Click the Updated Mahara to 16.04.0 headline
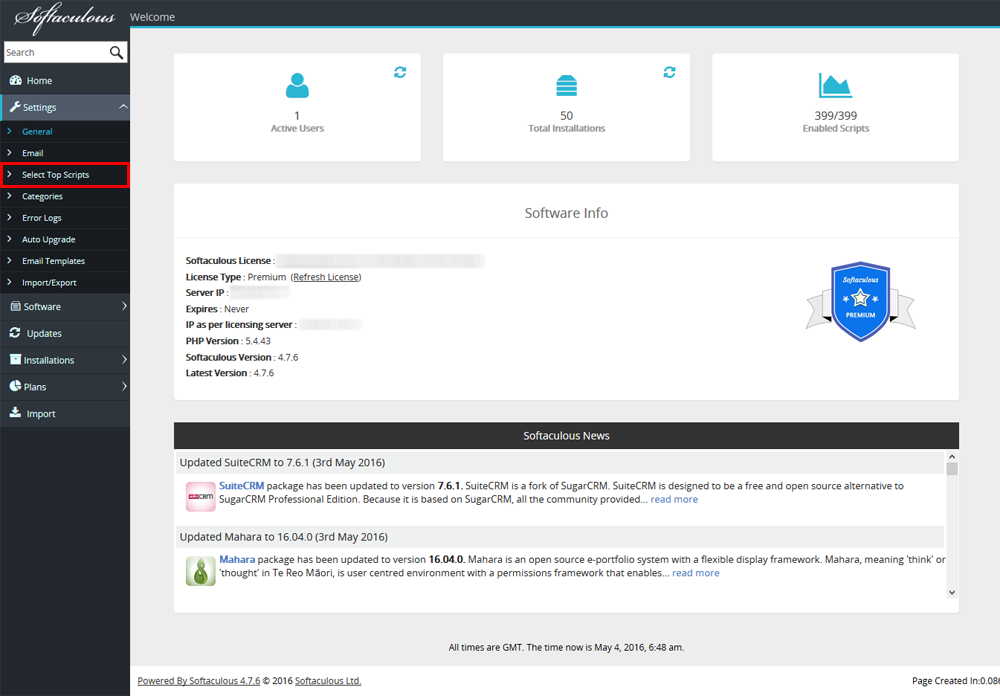The width and height of the screenshot is (1000, 696). tap(284, 537)
